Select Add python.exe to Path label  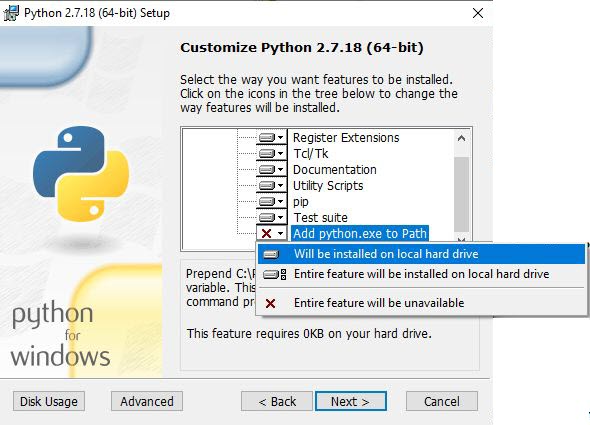(360, 234)
